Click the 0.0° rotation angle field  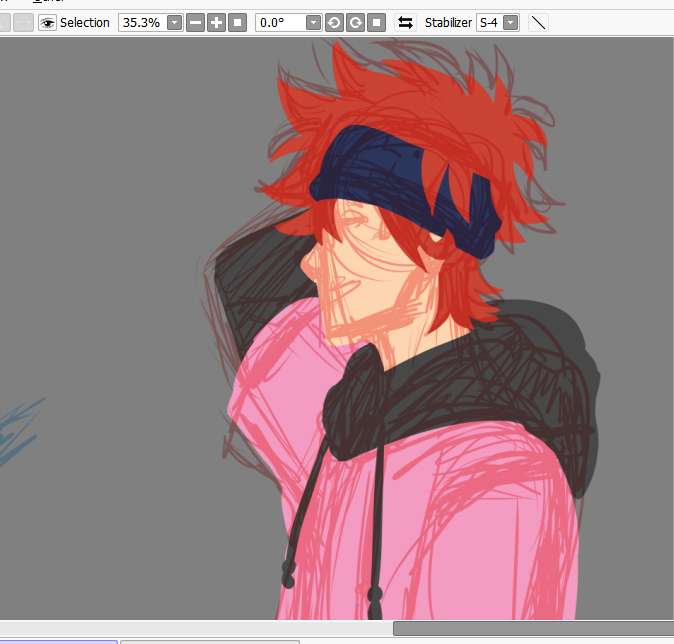281,23
